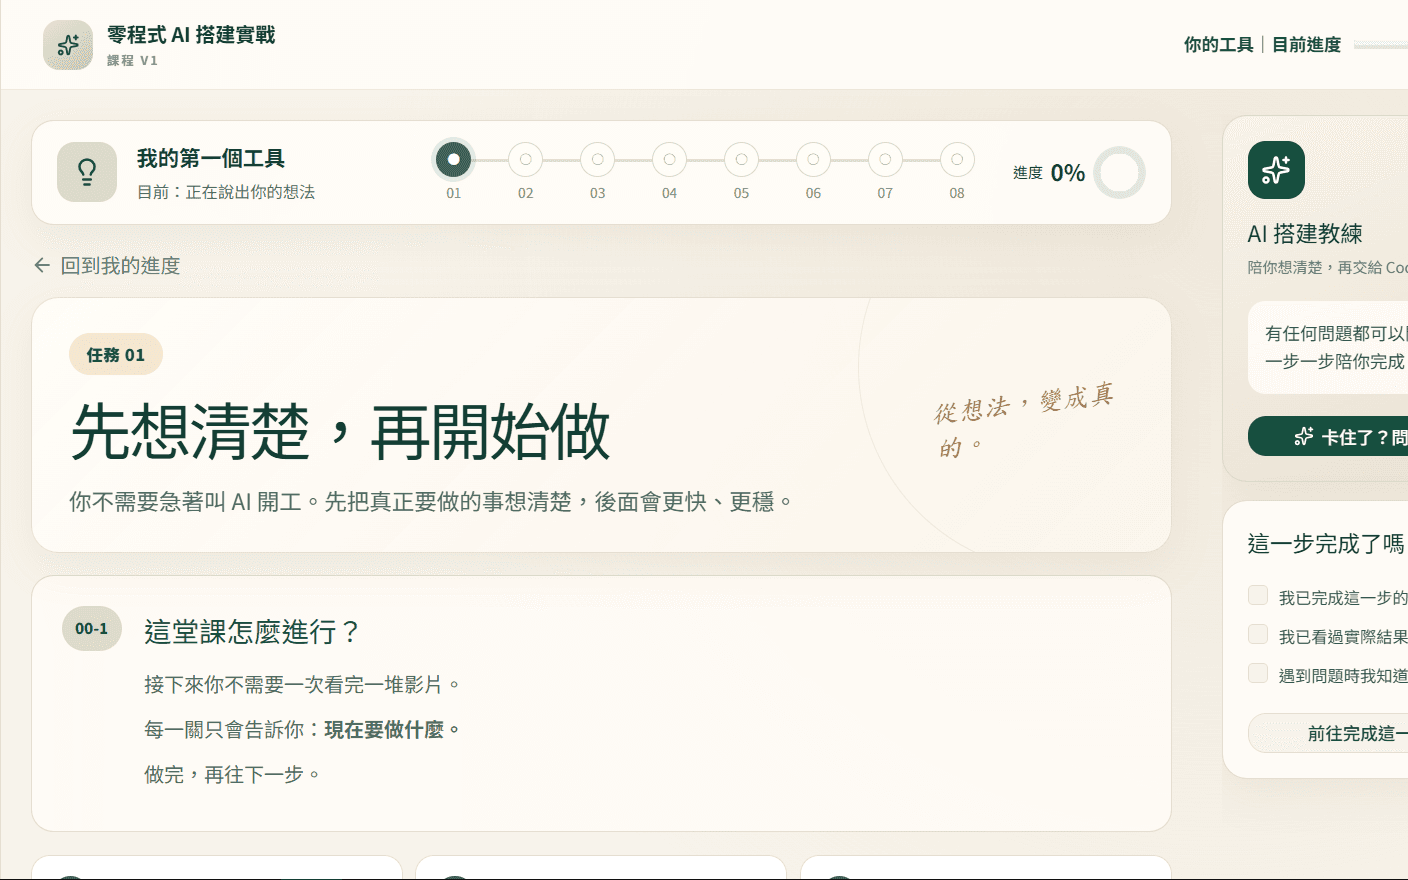Image resolution: width=1408 pixels, height=880 pixels.
Task: Click the 任務 01 badge
Action: [x=116, y=354]
